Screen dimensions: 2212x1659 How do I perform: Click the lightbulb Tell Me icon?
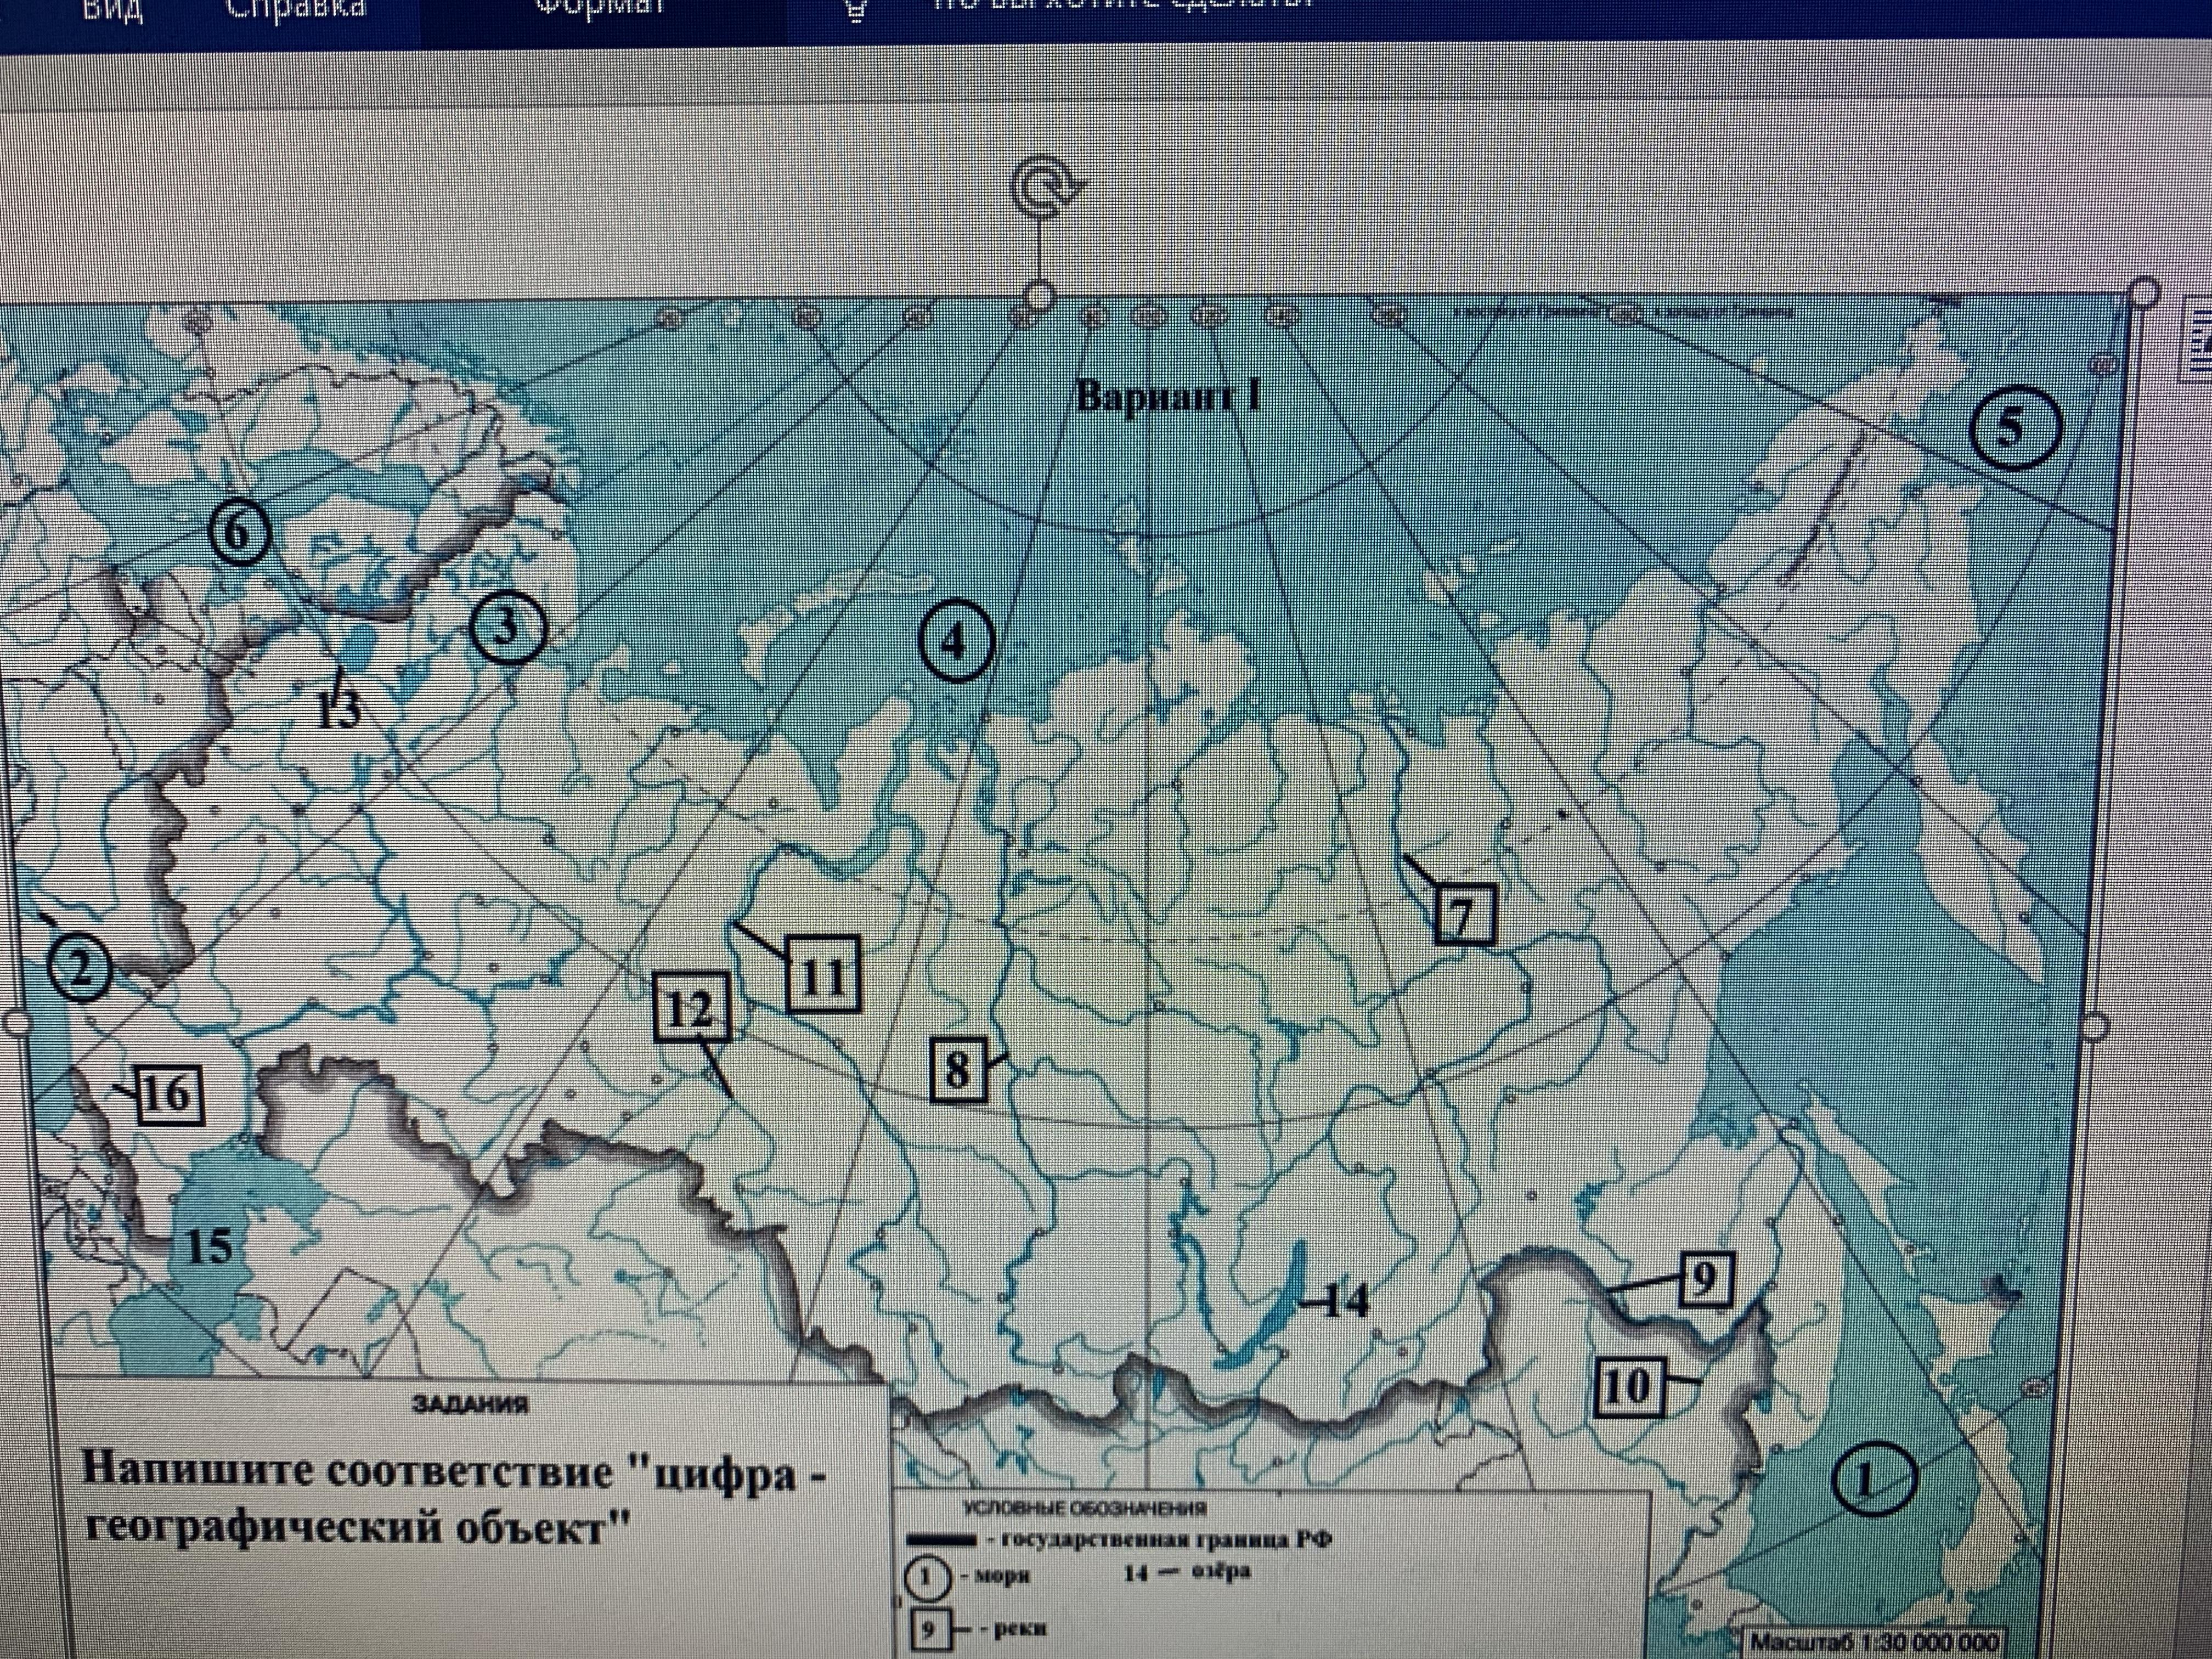pos(855,12)
